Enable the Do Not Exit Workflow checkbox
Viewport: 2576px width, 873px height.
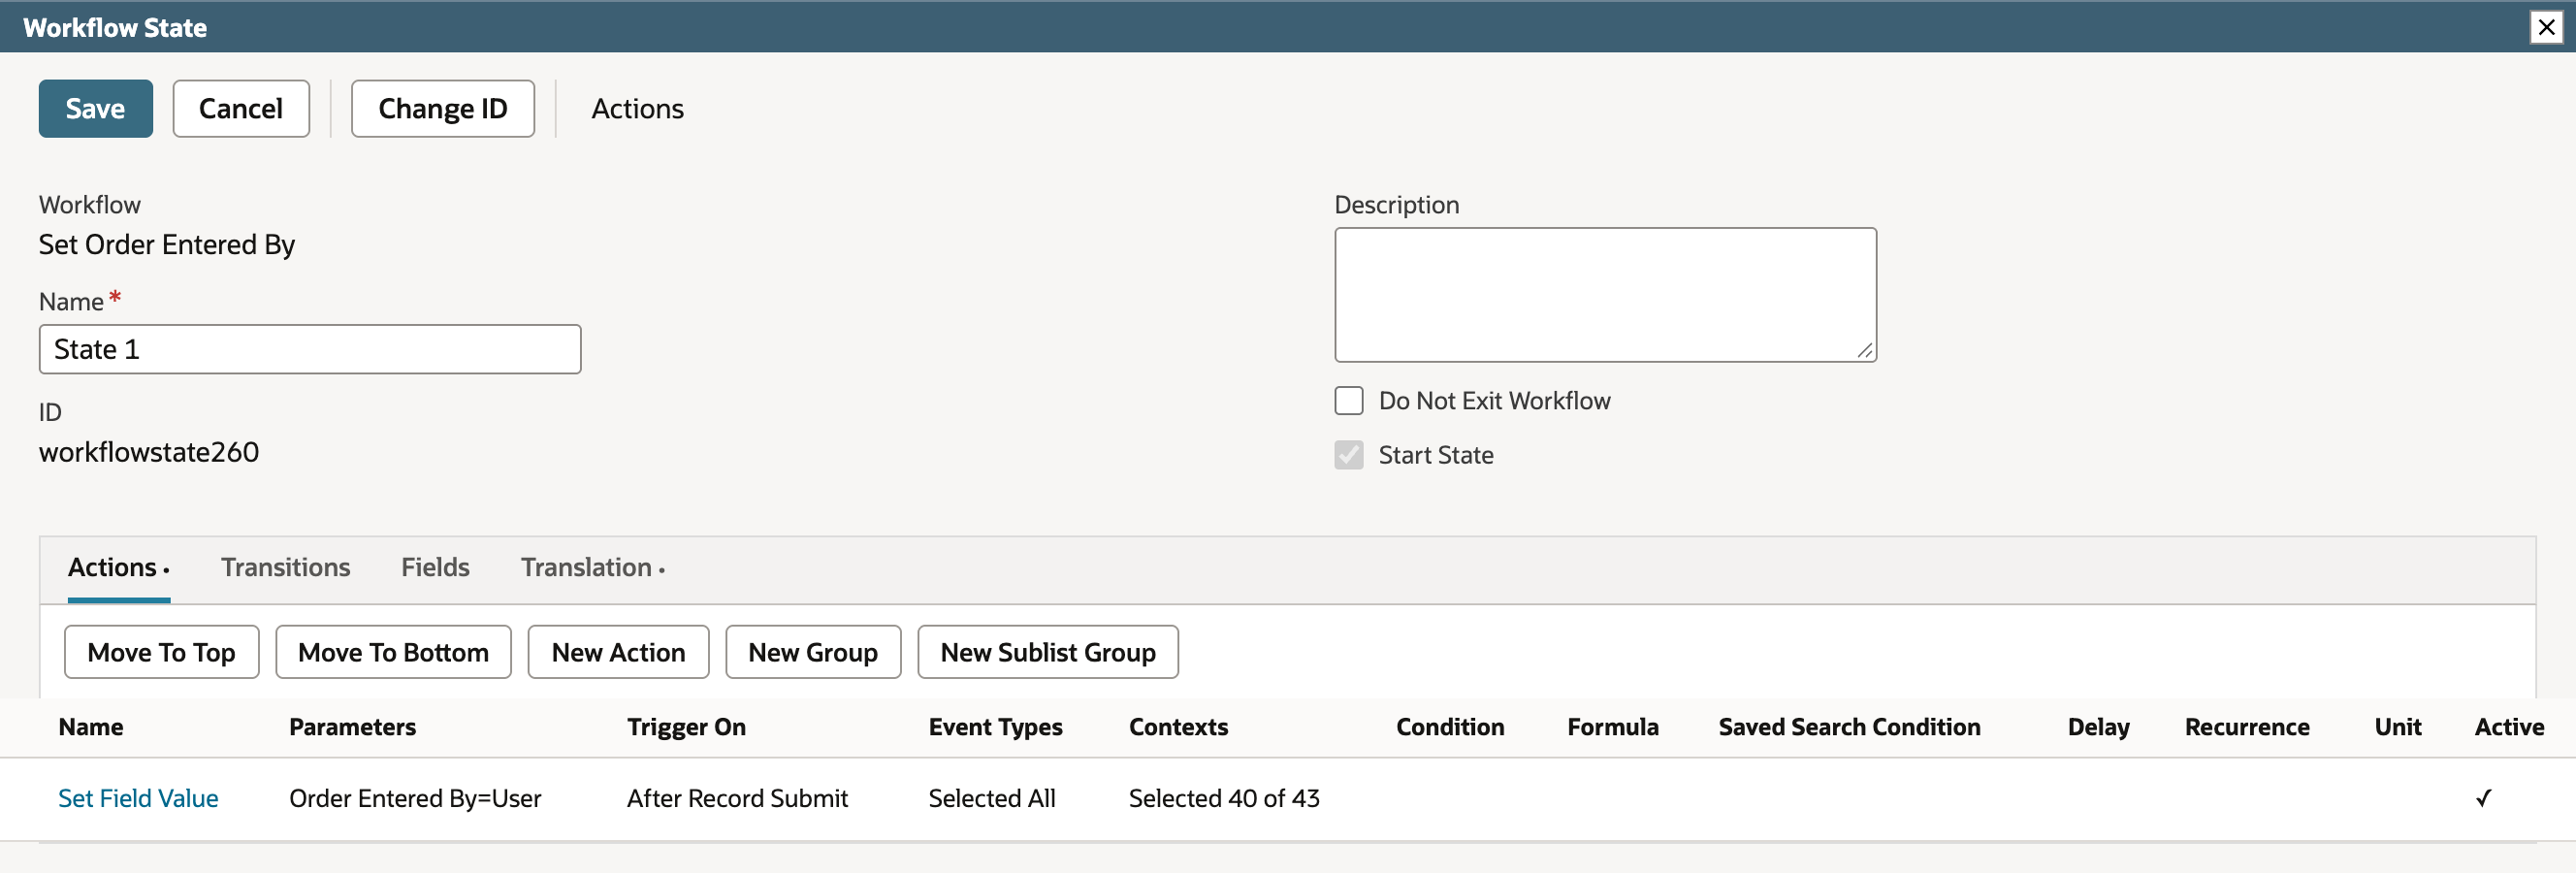(1348, 401)
